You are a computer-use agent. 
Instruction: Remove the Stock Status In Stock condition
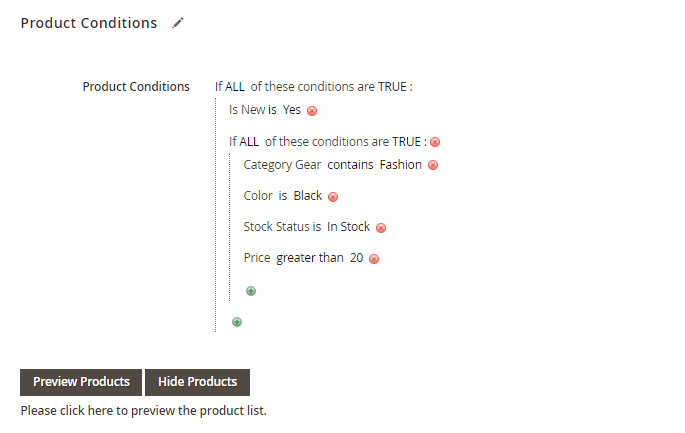[x=381, y=228]
